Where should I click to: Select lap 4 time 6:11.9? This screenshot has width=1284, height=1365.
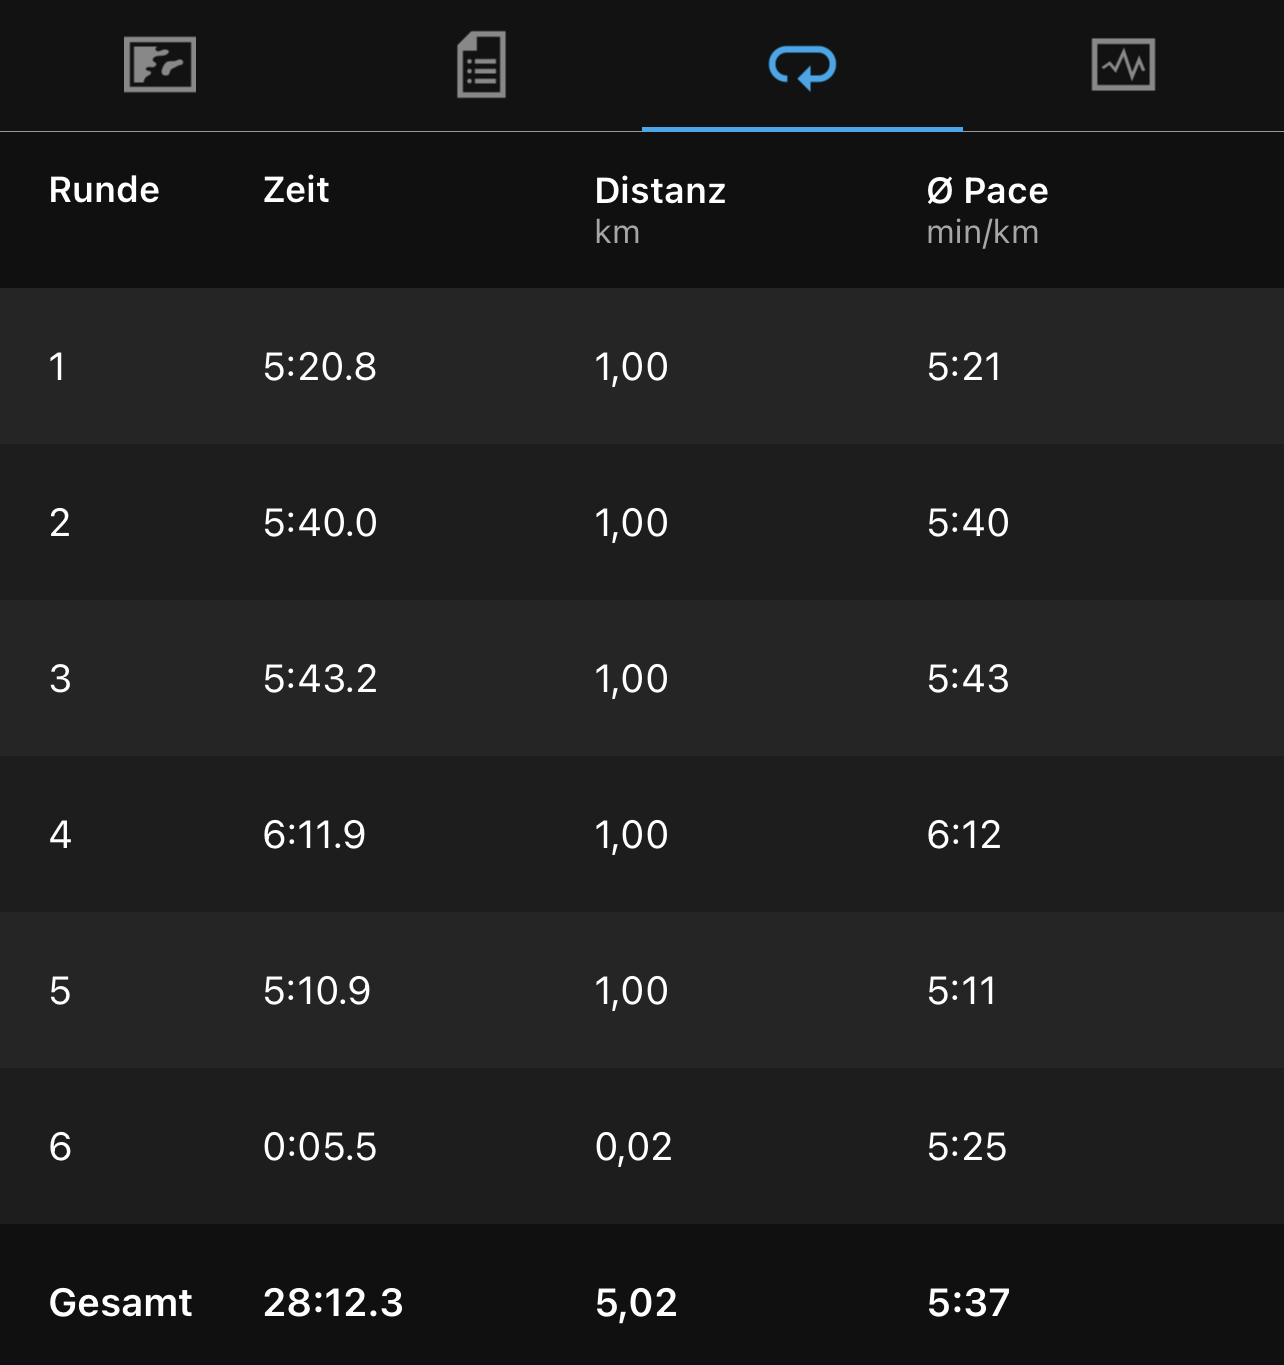point(314,835)
